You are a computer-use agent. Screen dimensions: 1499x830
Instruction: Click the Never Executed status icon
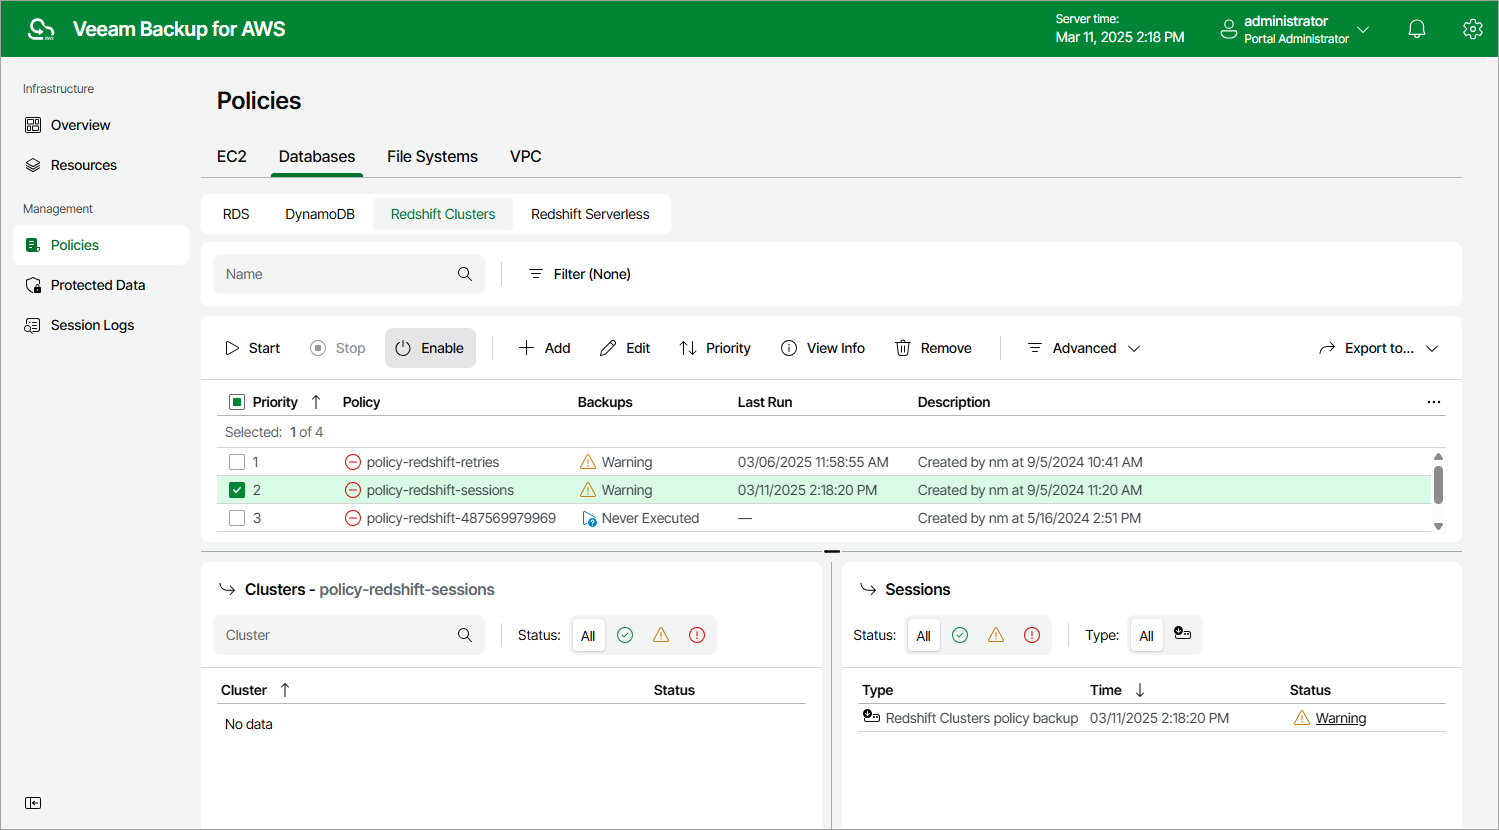tap(589, 518)
